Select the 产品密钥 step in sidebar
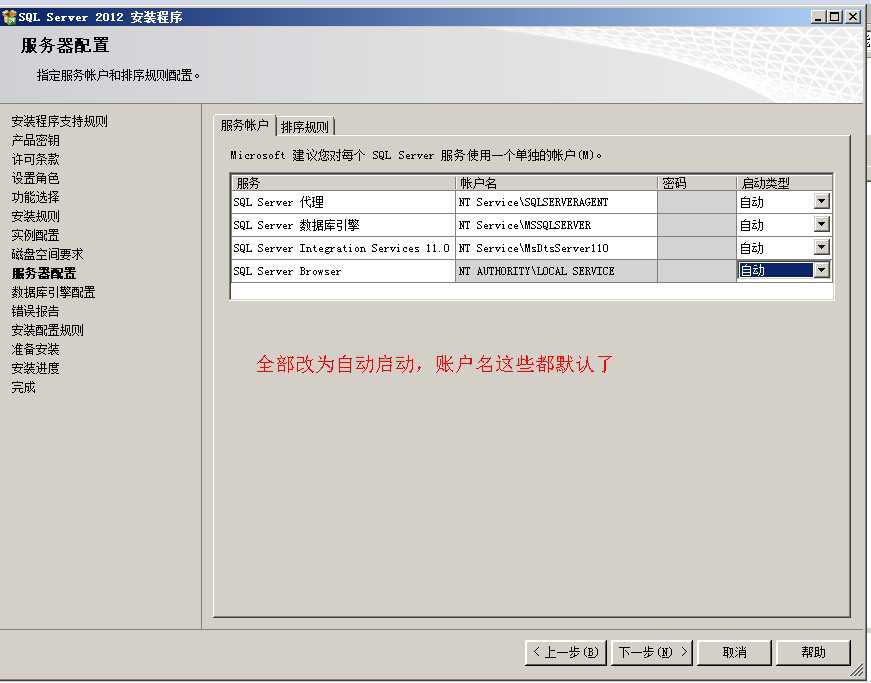Screen dimensions: 871x683 [36, 140]
